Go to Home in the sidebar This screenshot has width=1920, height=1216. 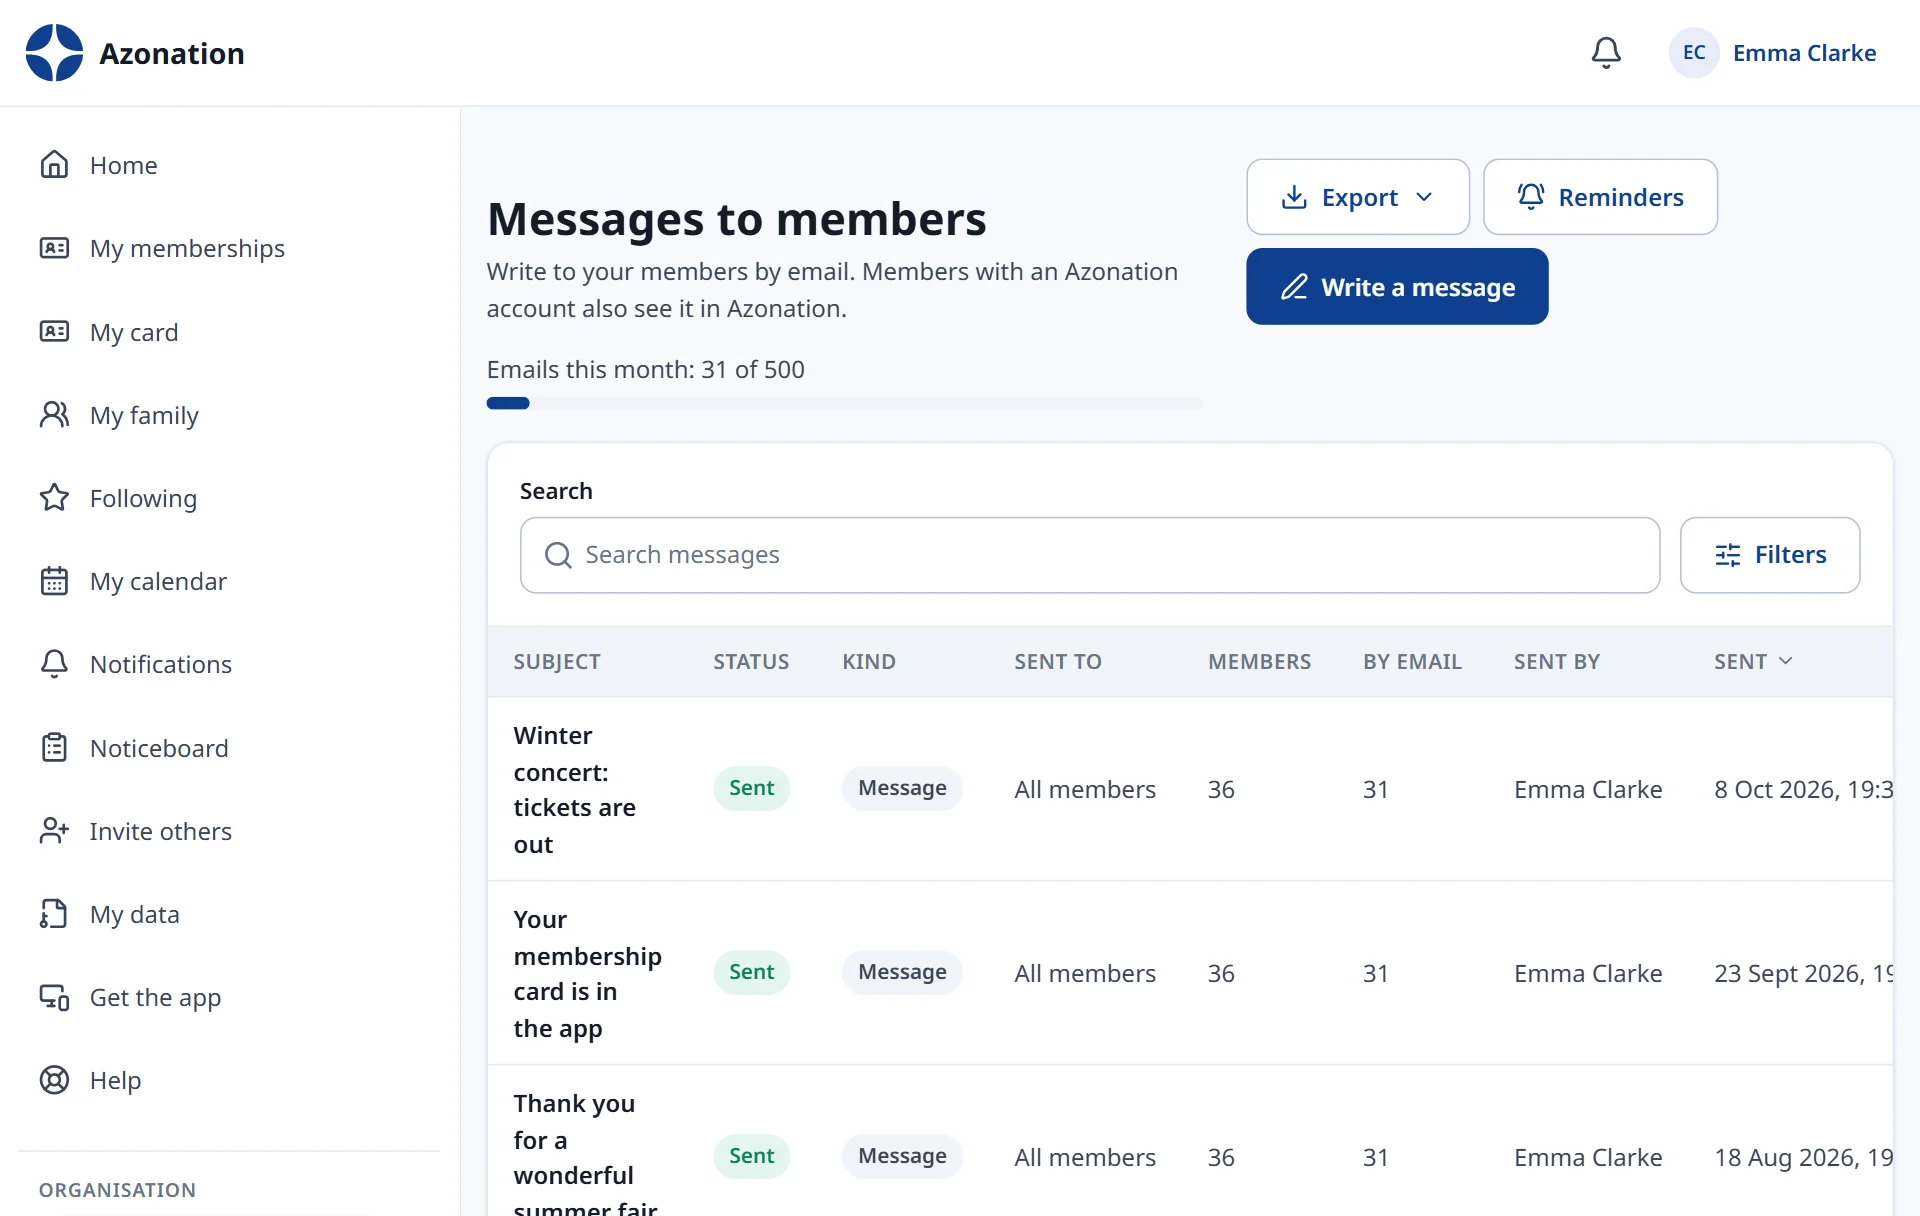[229, 165]
